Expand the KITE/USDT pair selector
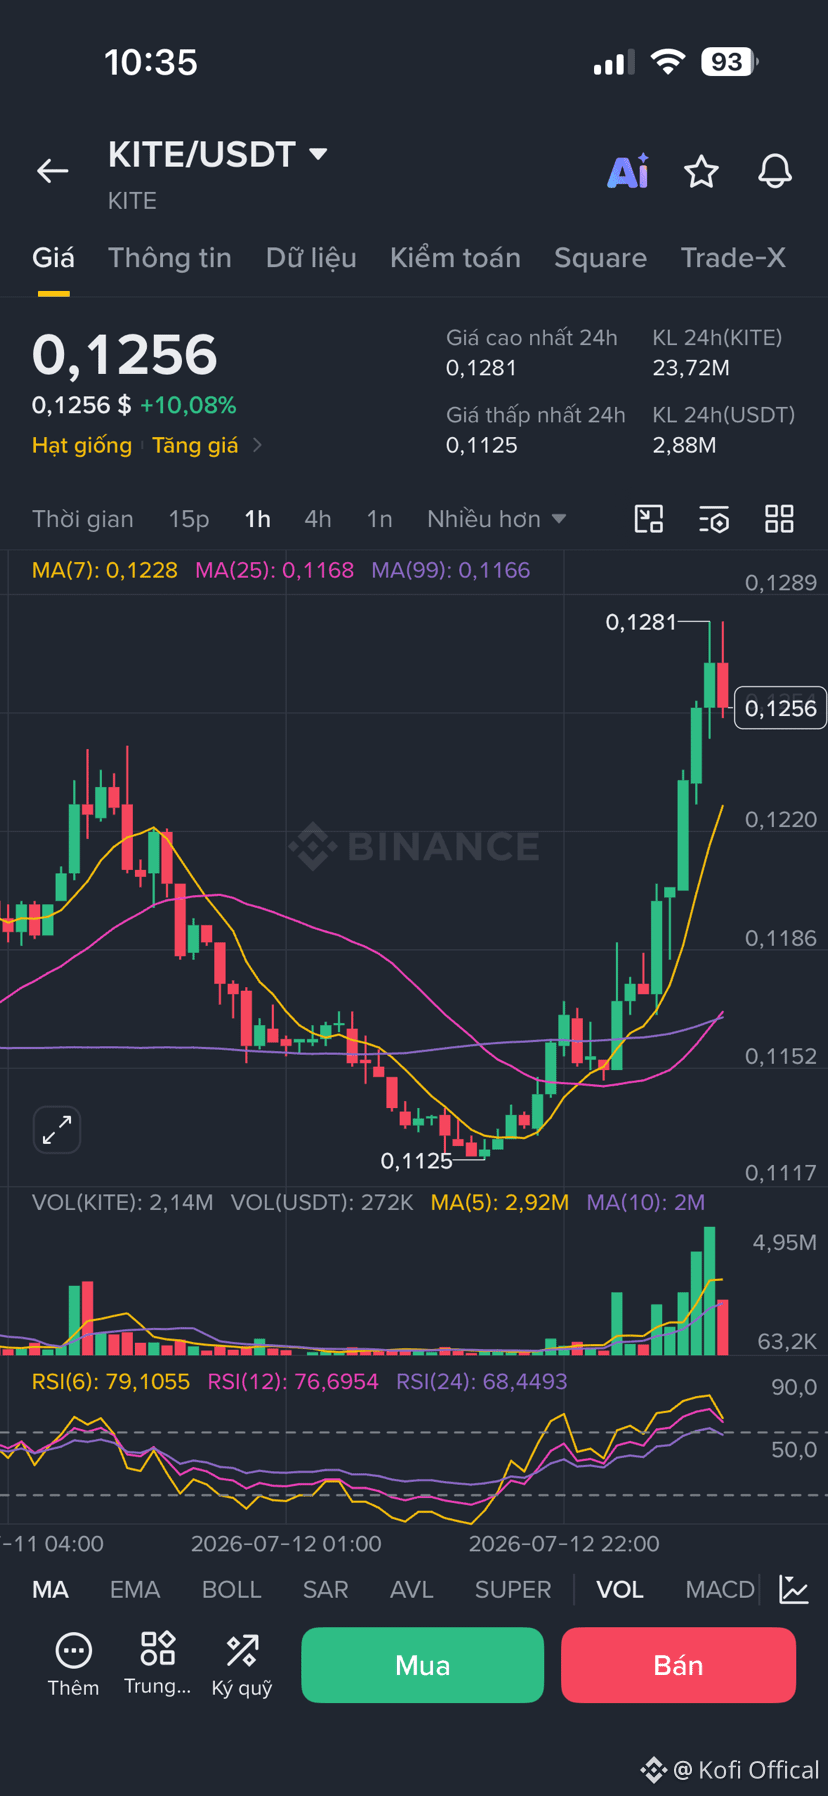This screenshot has height=1796, width=828. click(319, 154)
